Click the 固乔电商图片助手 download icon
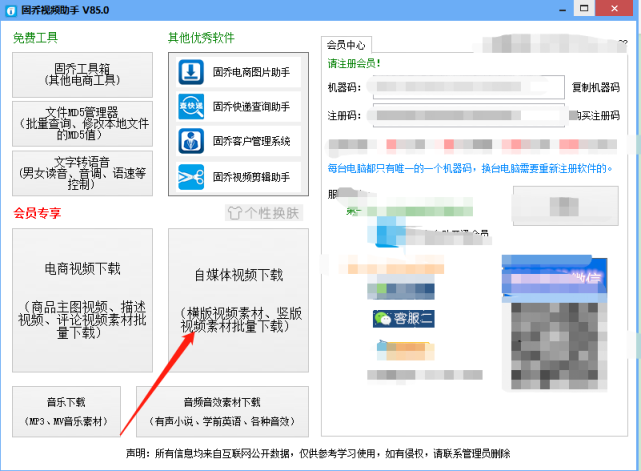This screenshot has height=471, width=641. click(x=191, y=72)
